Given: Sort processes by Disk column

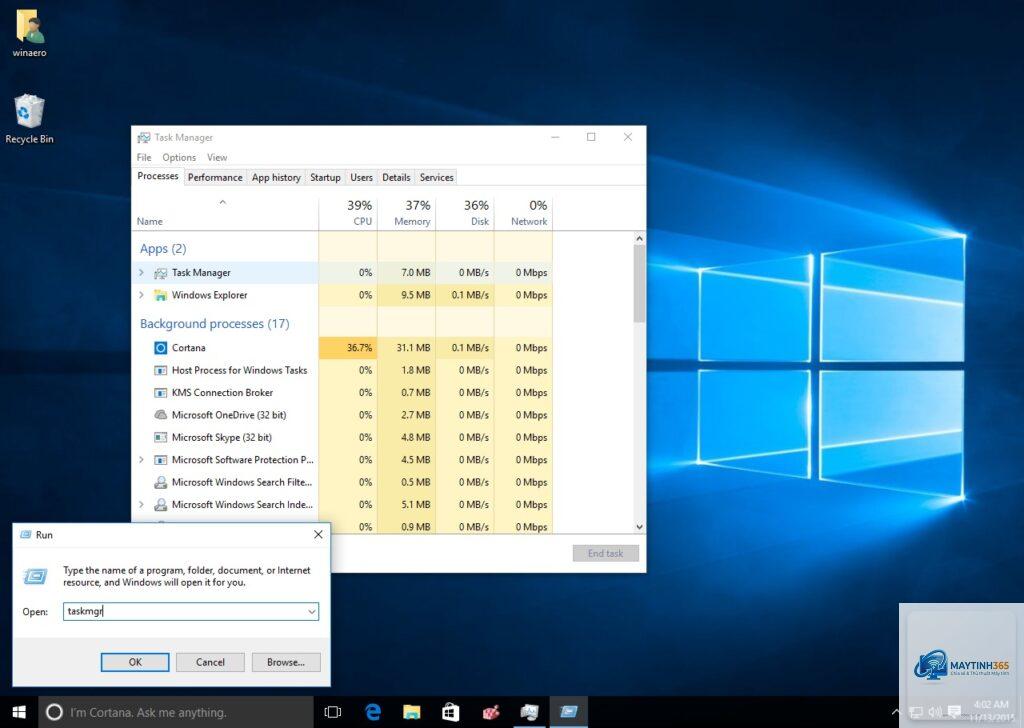Looking at the screenshot, I should coord(465,213).
